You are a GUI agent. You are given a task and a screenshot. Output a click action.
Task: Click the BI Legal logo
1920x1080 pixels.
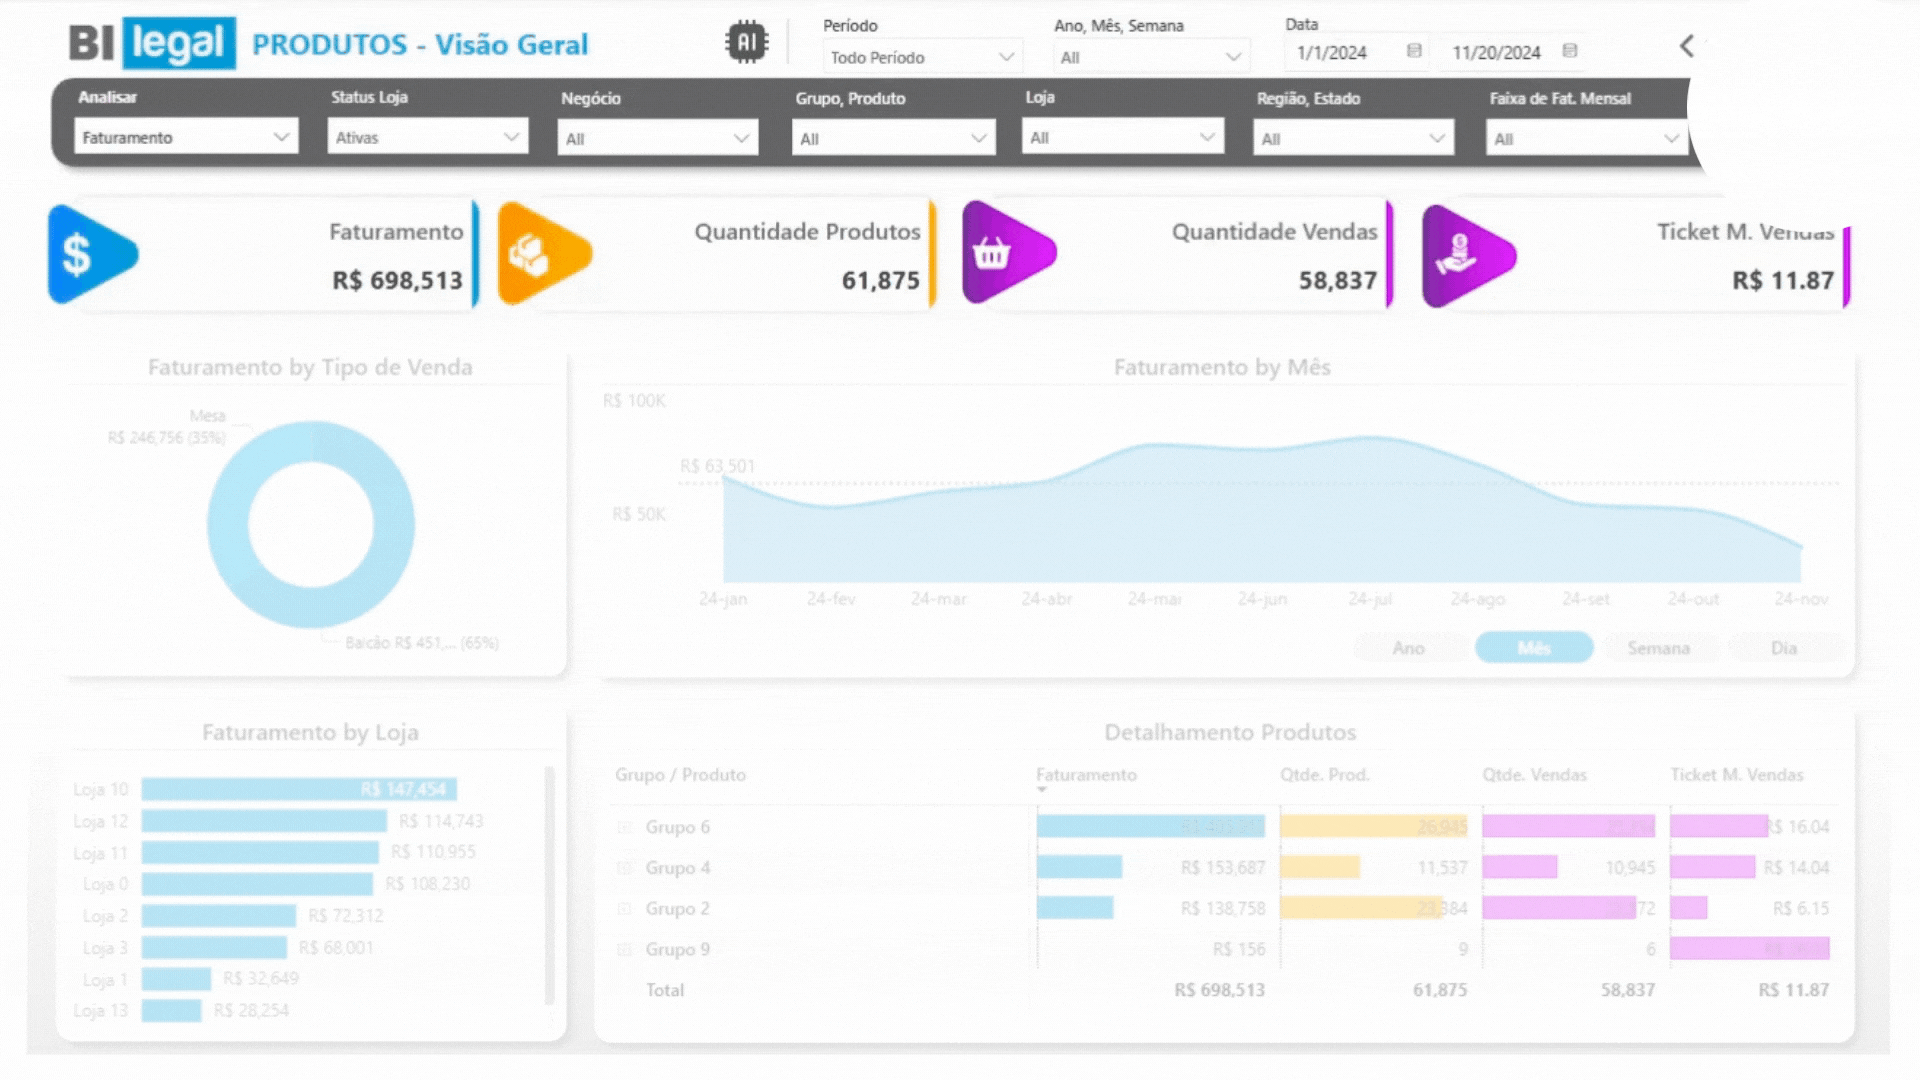click(x=152, y=43)
